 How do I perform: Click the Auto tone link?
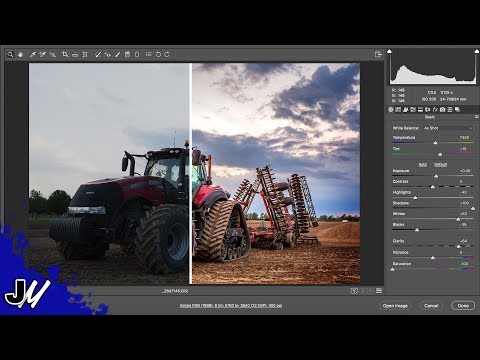tap(423, 165)
